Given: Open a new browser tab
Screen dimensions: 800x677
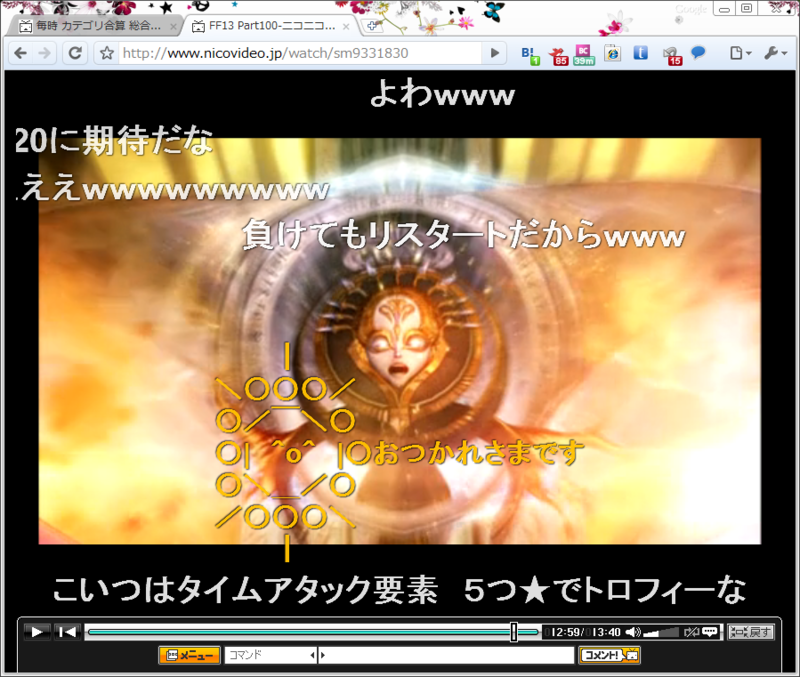Looking at the screenshot, I should 371,26.
